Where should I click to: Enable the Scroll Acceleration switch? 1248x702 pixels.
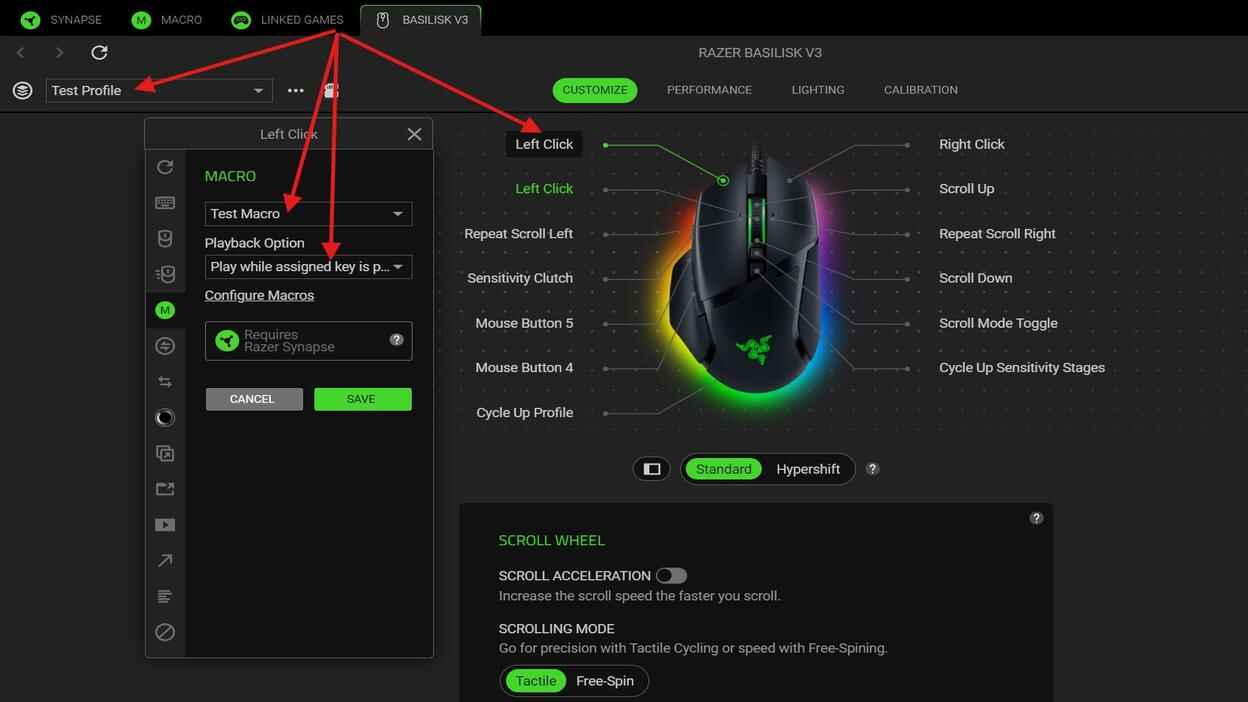click(x=671, y=576)
